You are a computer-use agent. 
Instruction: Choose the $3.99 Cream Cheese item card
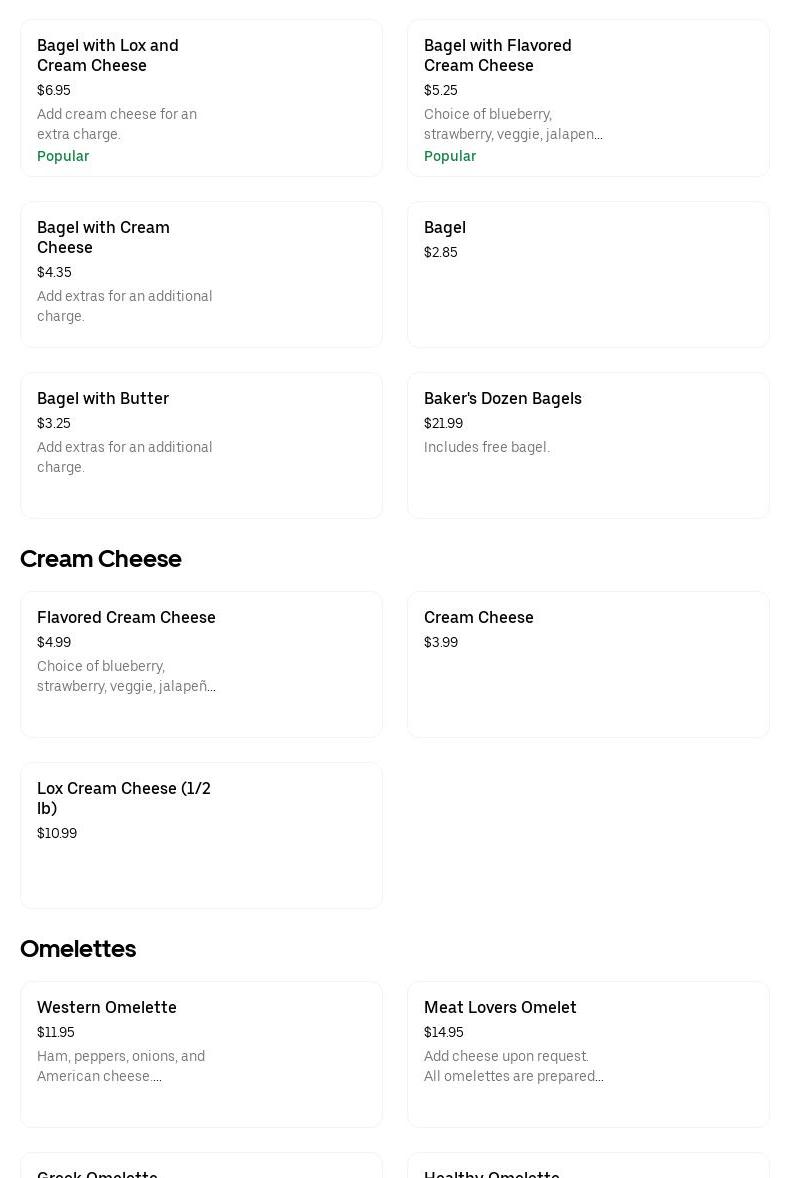pyautogui.click(x=588, y=664)
